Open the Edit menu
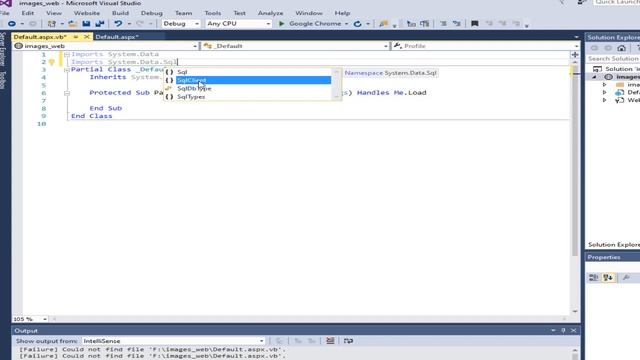Image resolution: width=640 pixels, height=360 pixels. tap(28, 13)
